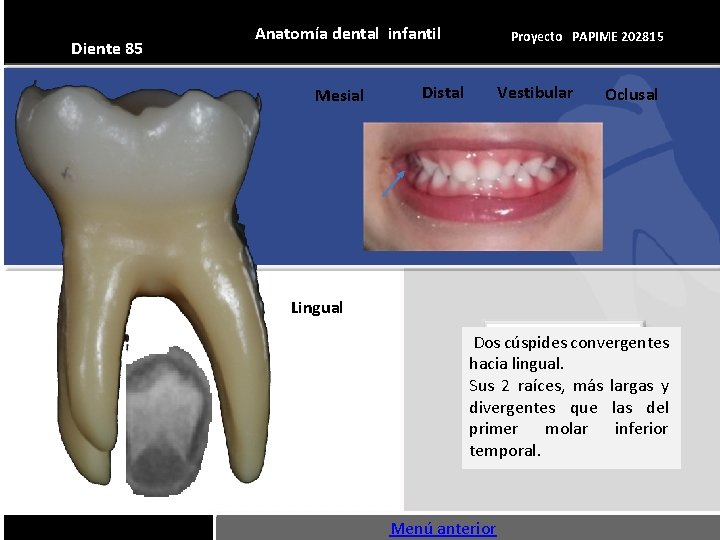The image size is (720, 540).
Task: Select the Lingual label
Action: (x=317, y=308)
